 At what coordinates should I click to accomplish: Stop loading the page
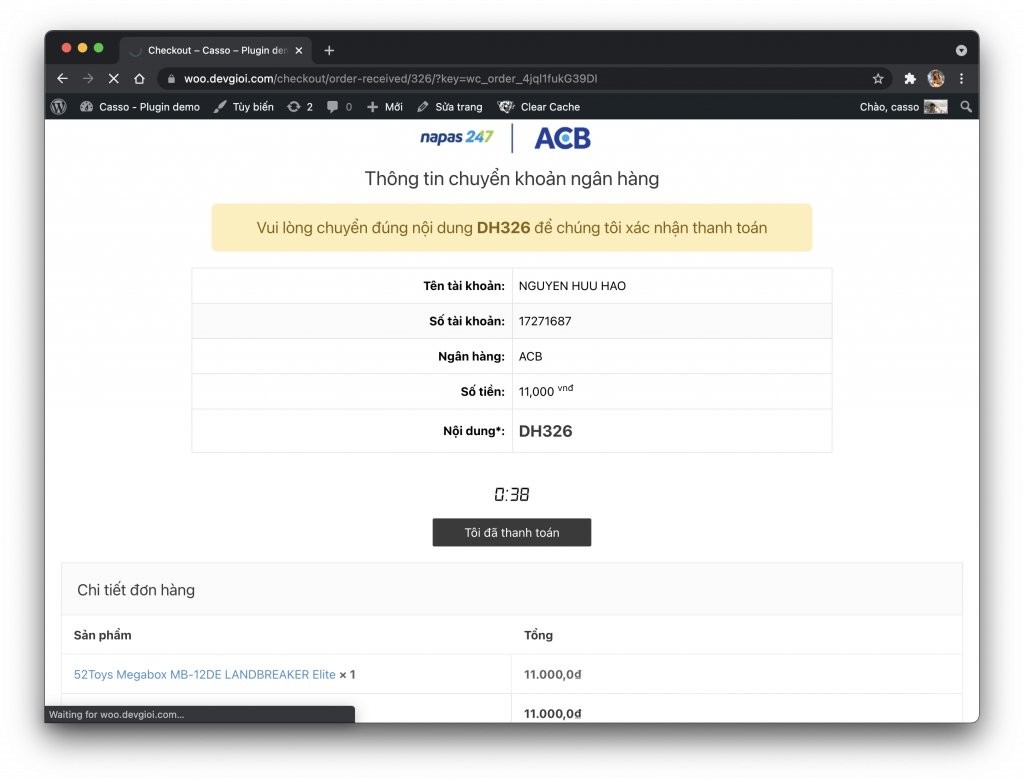click(x=114, y=78)
